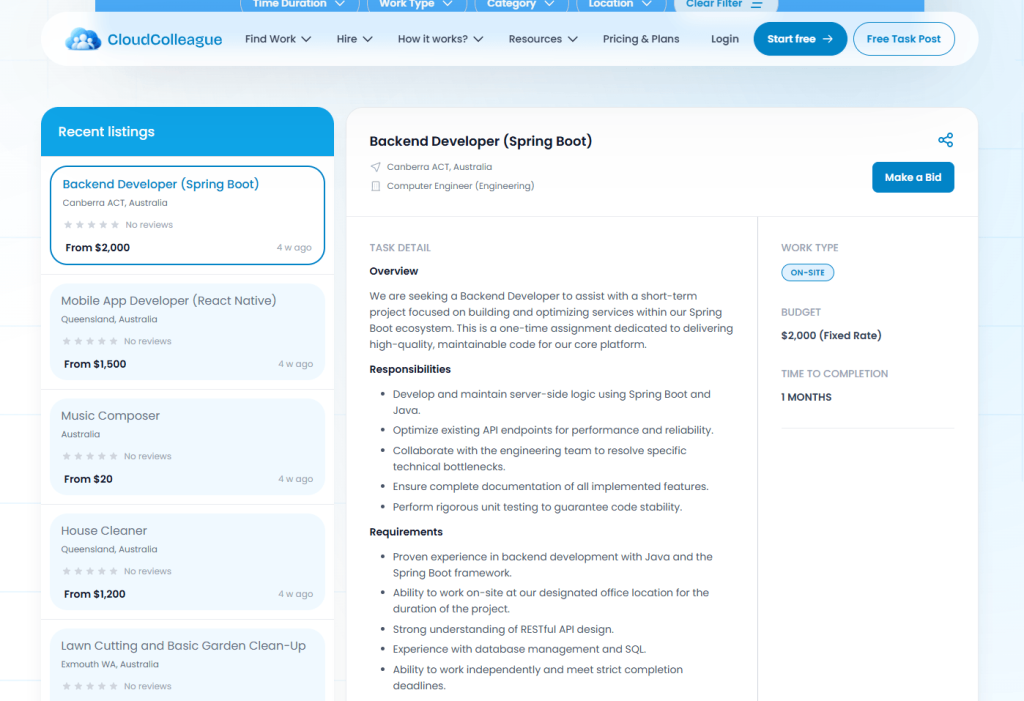Click the ON-SITE work type badge
This screenshot has height=701, width=1024.
click(807, 272)
